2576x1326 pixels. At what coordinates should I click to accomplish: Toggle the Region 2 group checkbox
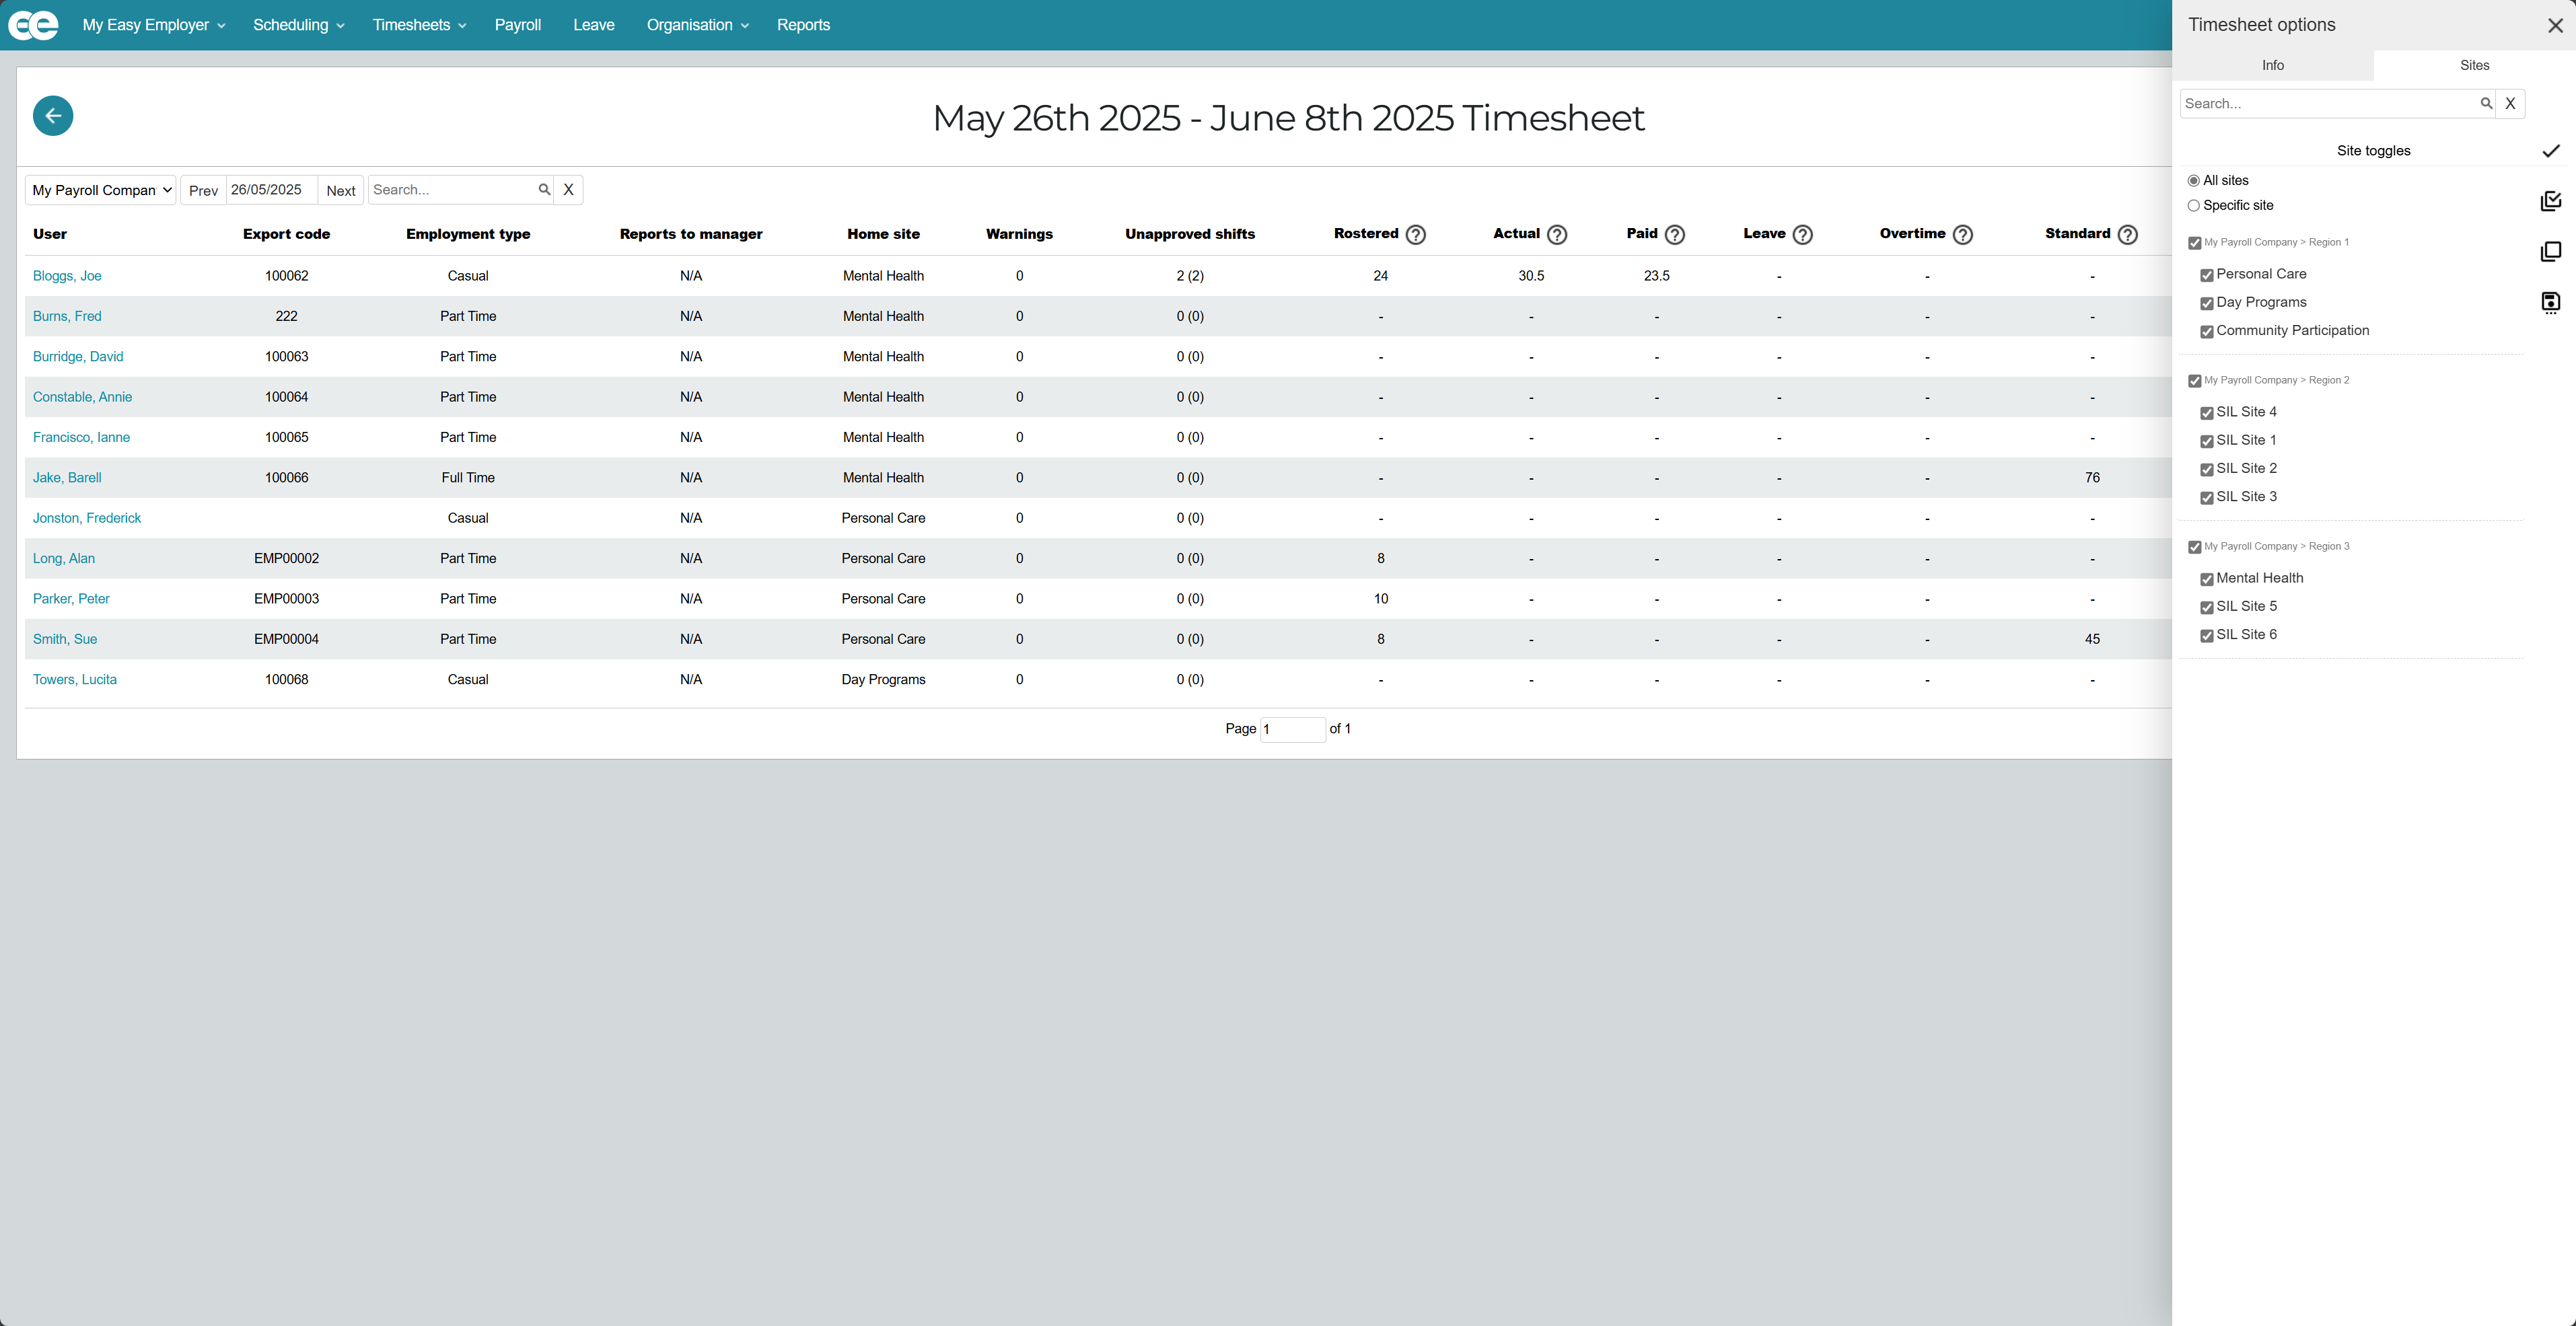point(2195,381)
